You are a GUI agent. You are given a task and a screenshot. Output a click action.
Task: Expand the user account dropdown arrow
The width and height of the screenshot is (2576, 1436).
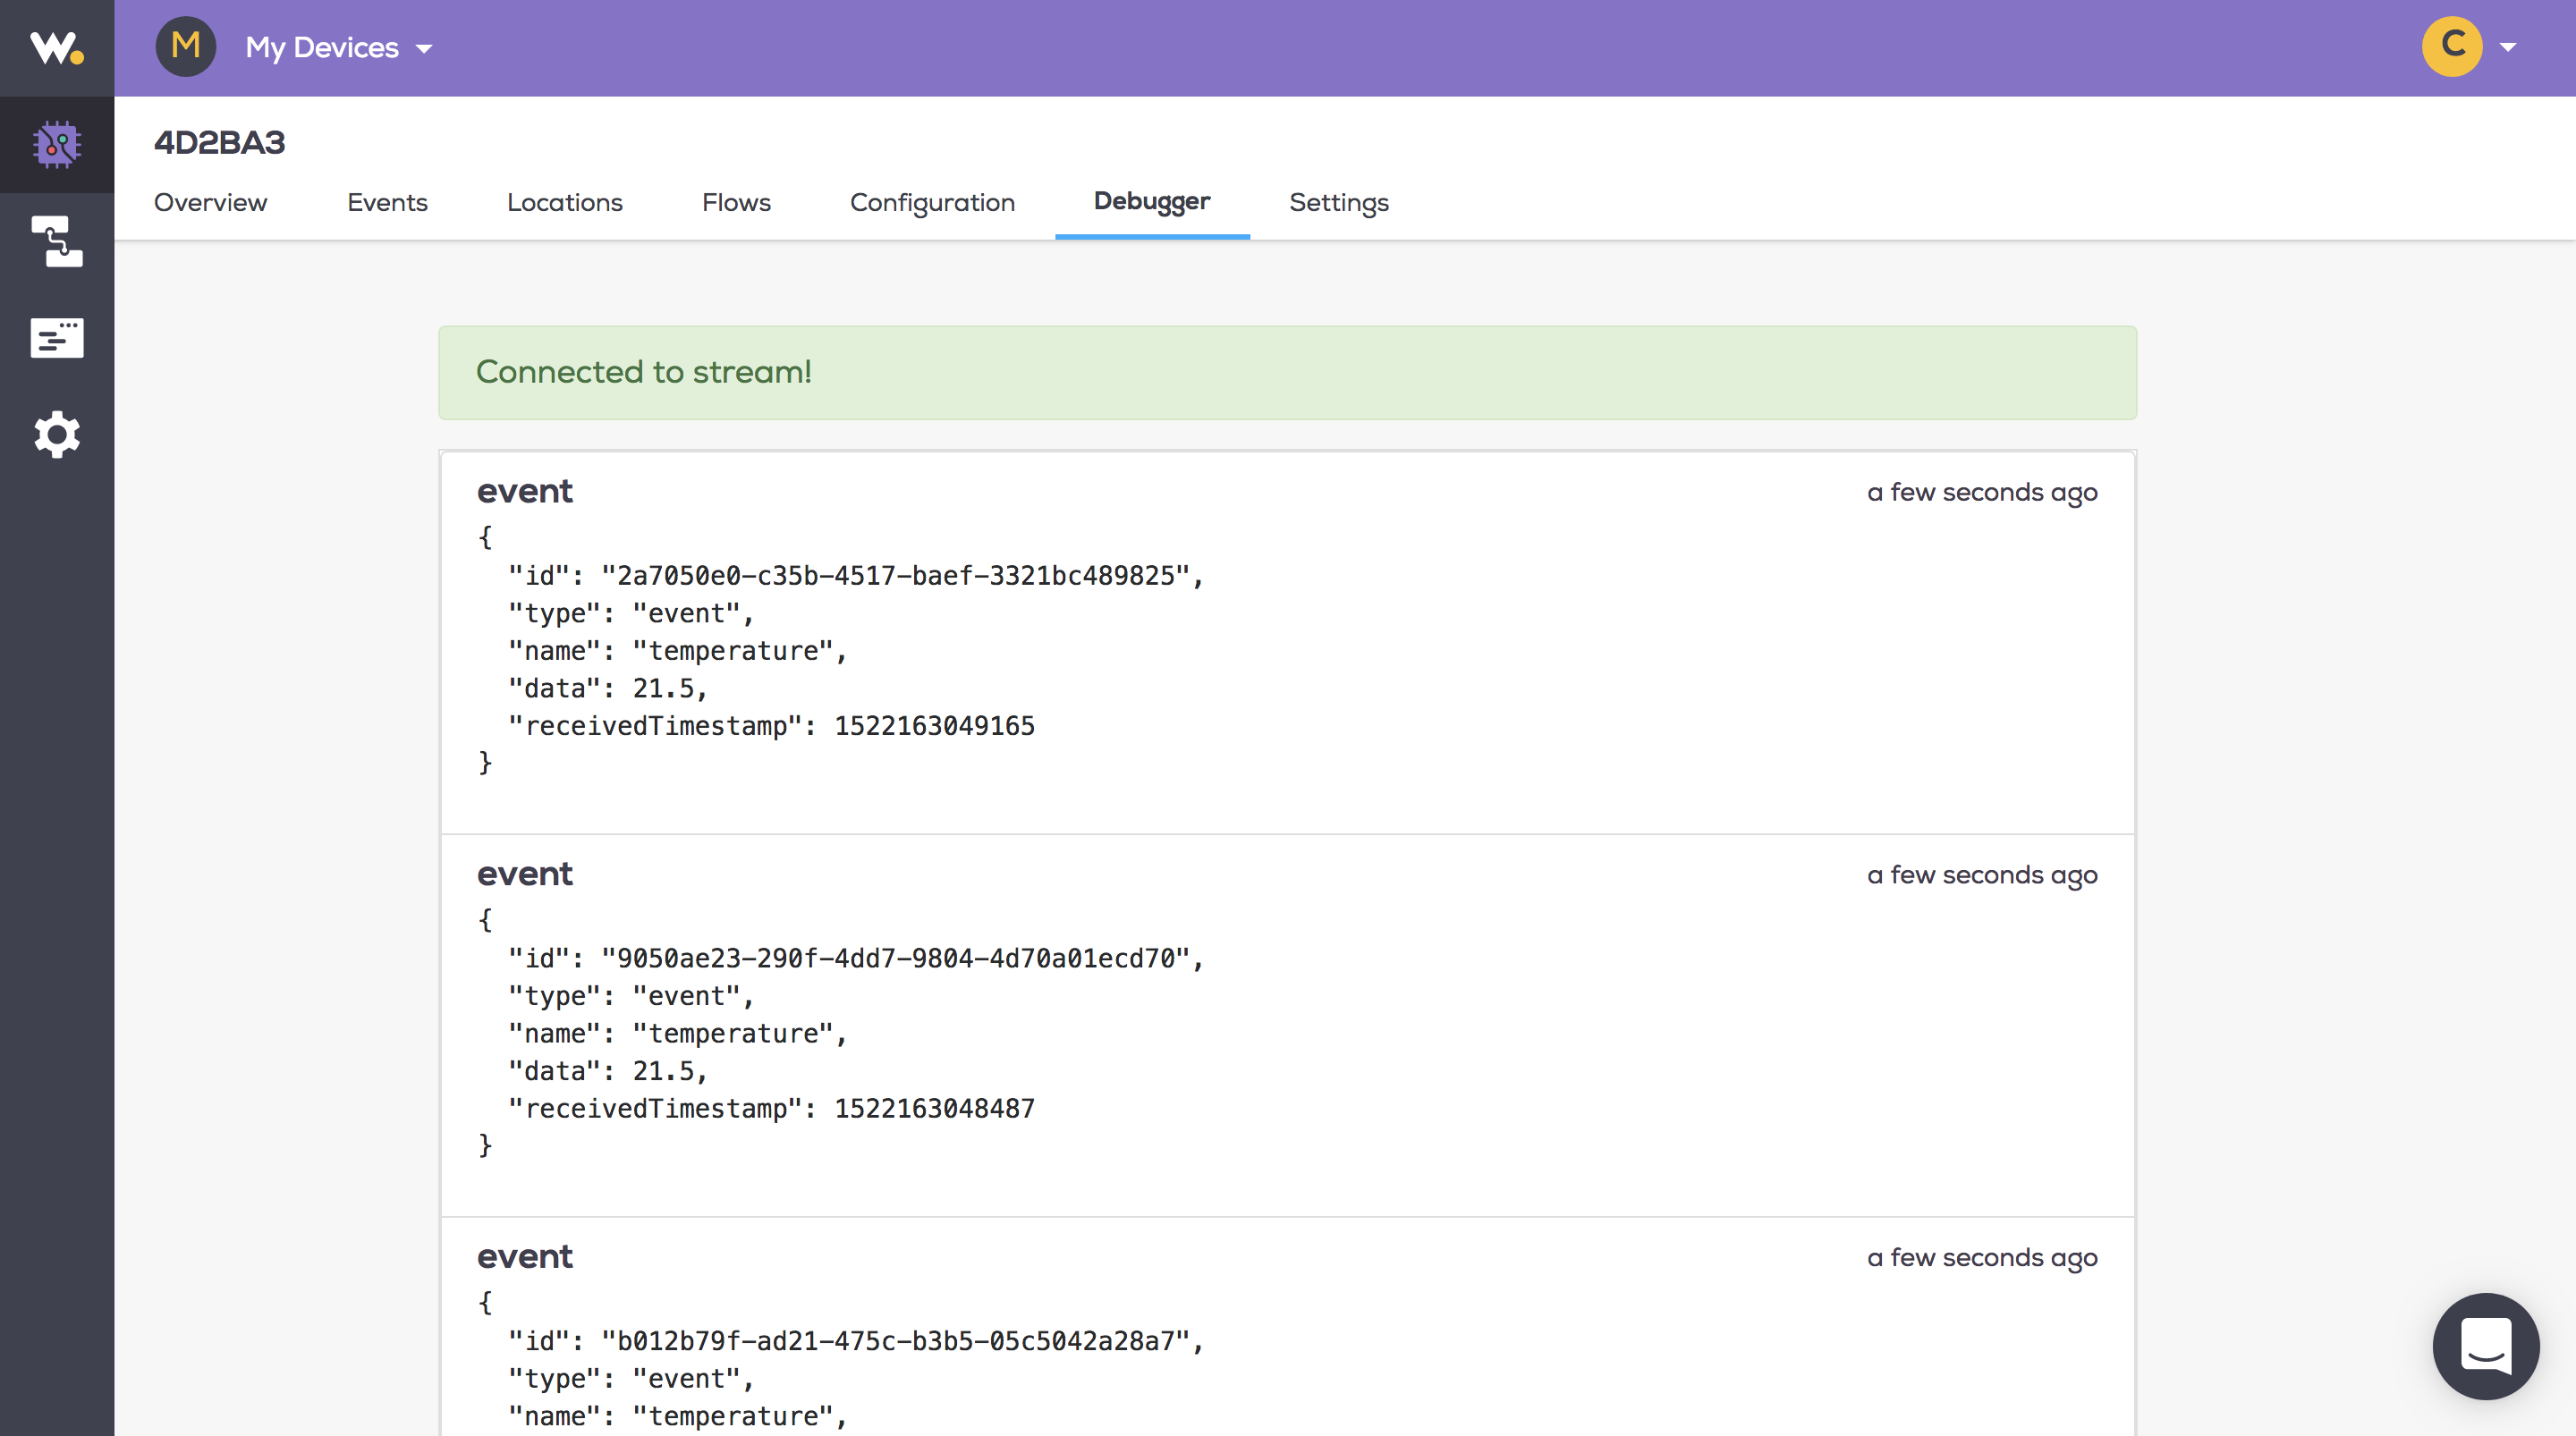pyautogui.click(x=2508, y=47)
